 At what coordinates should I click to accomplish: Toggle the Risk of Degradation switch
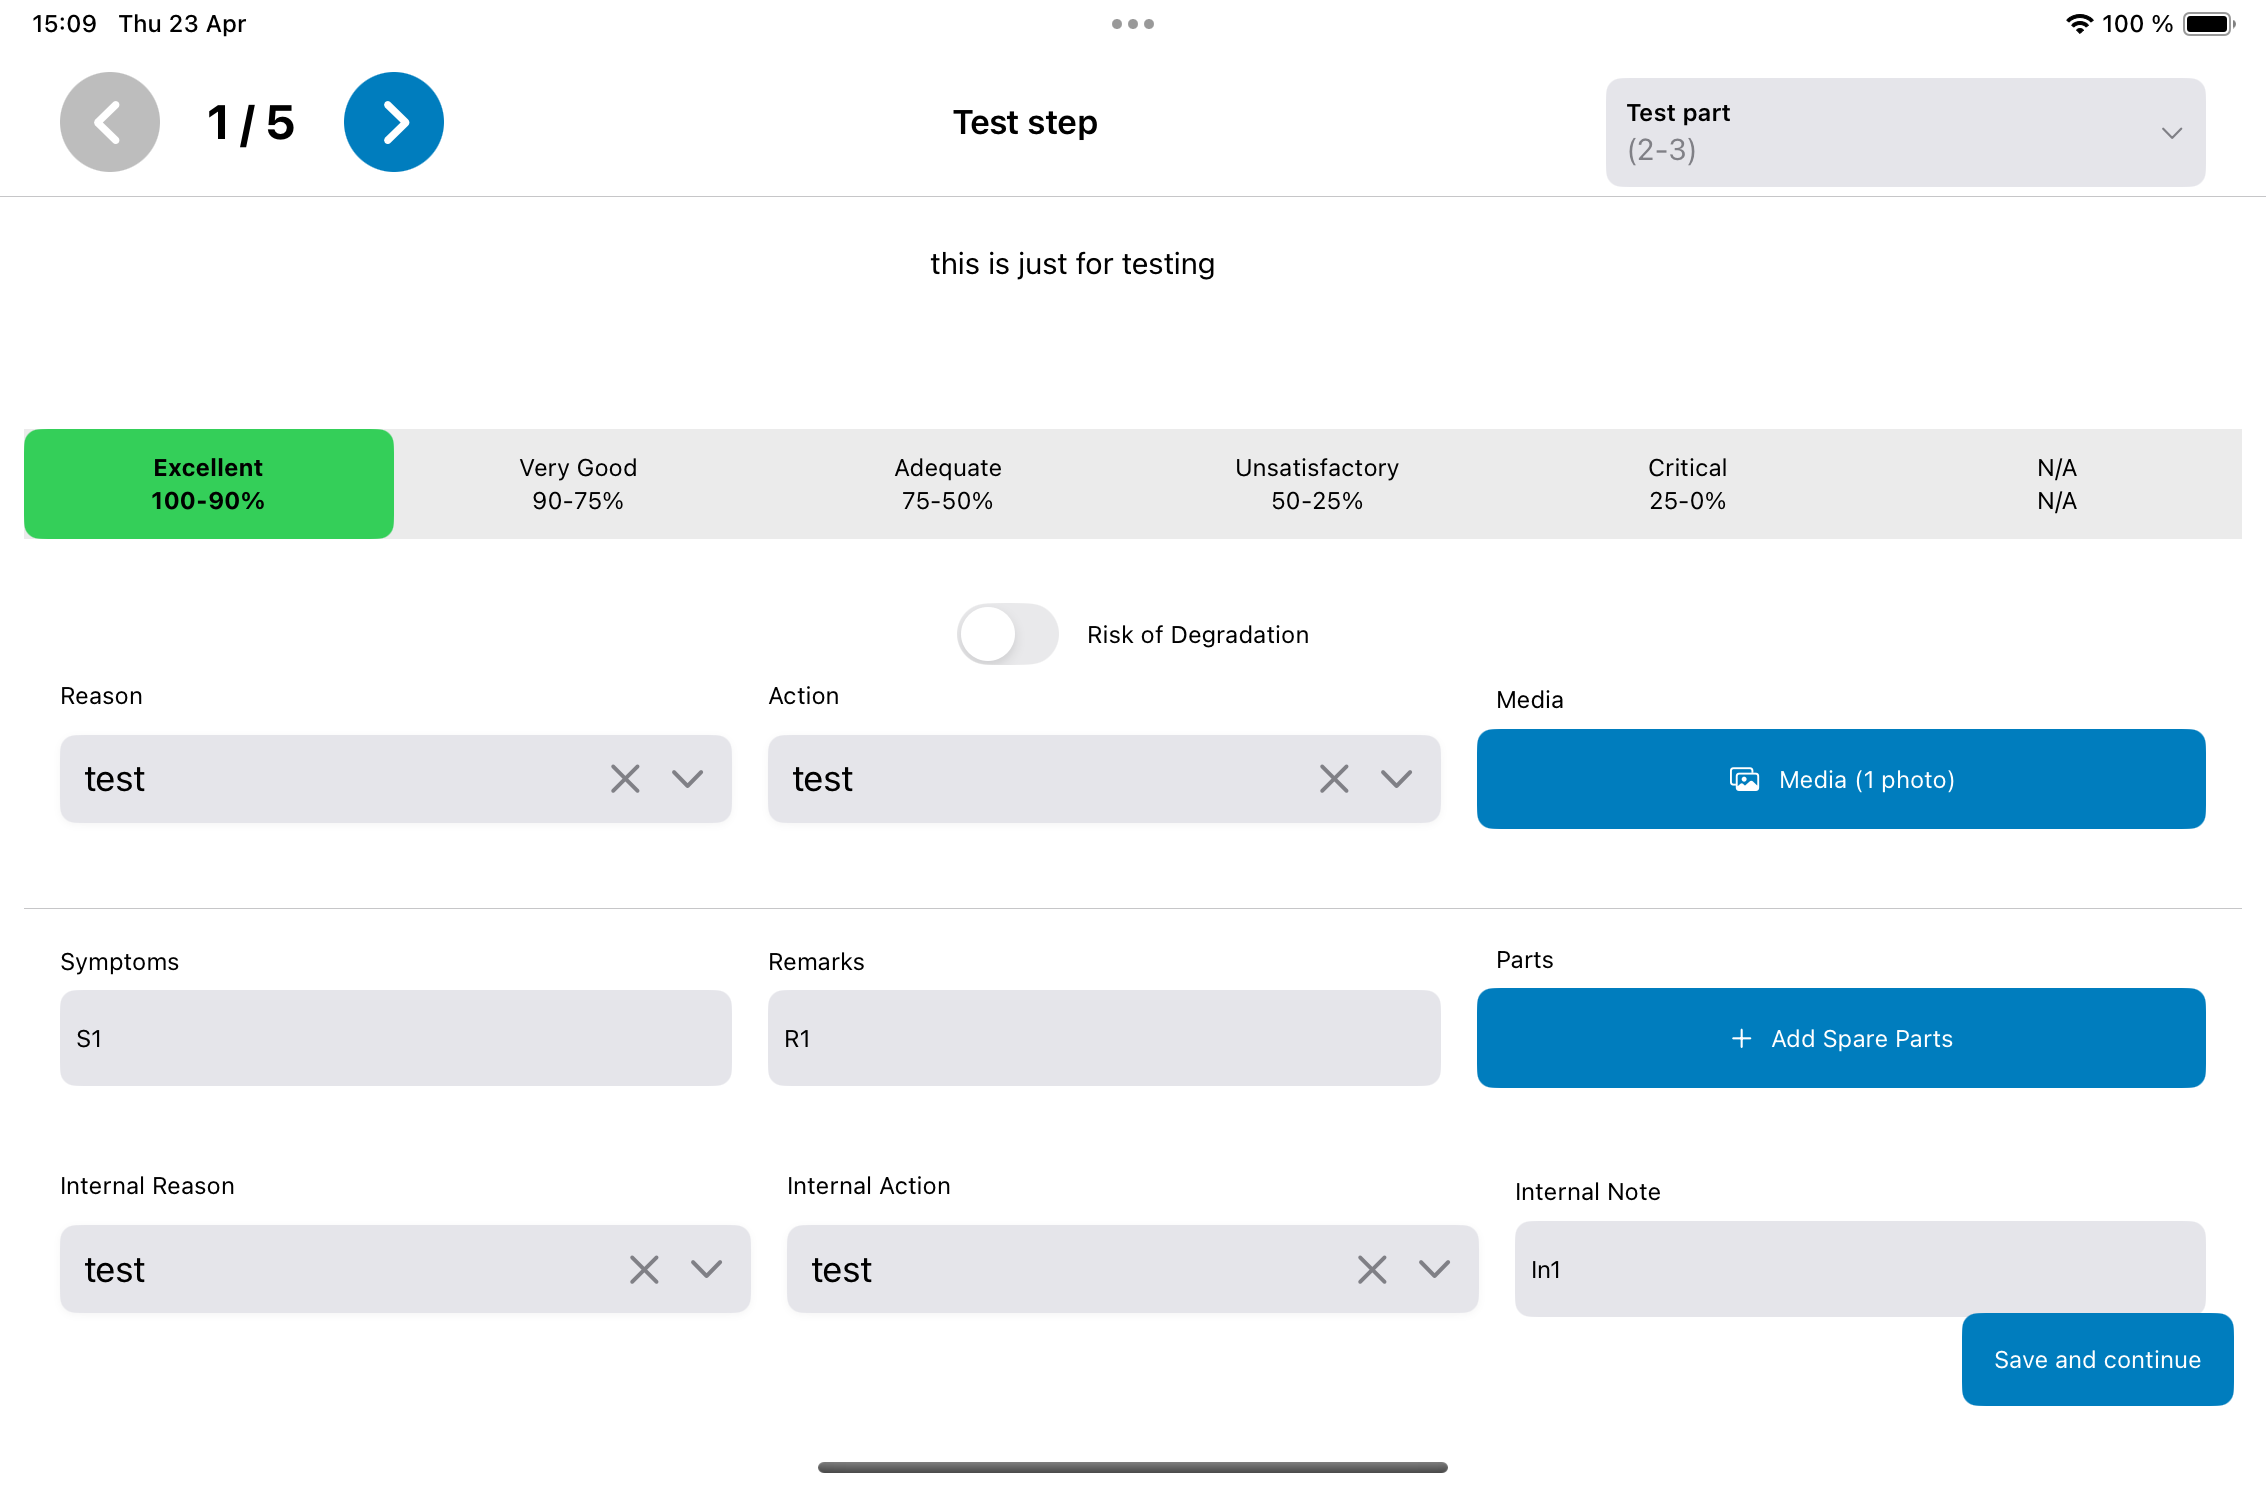click(1007, 634)
